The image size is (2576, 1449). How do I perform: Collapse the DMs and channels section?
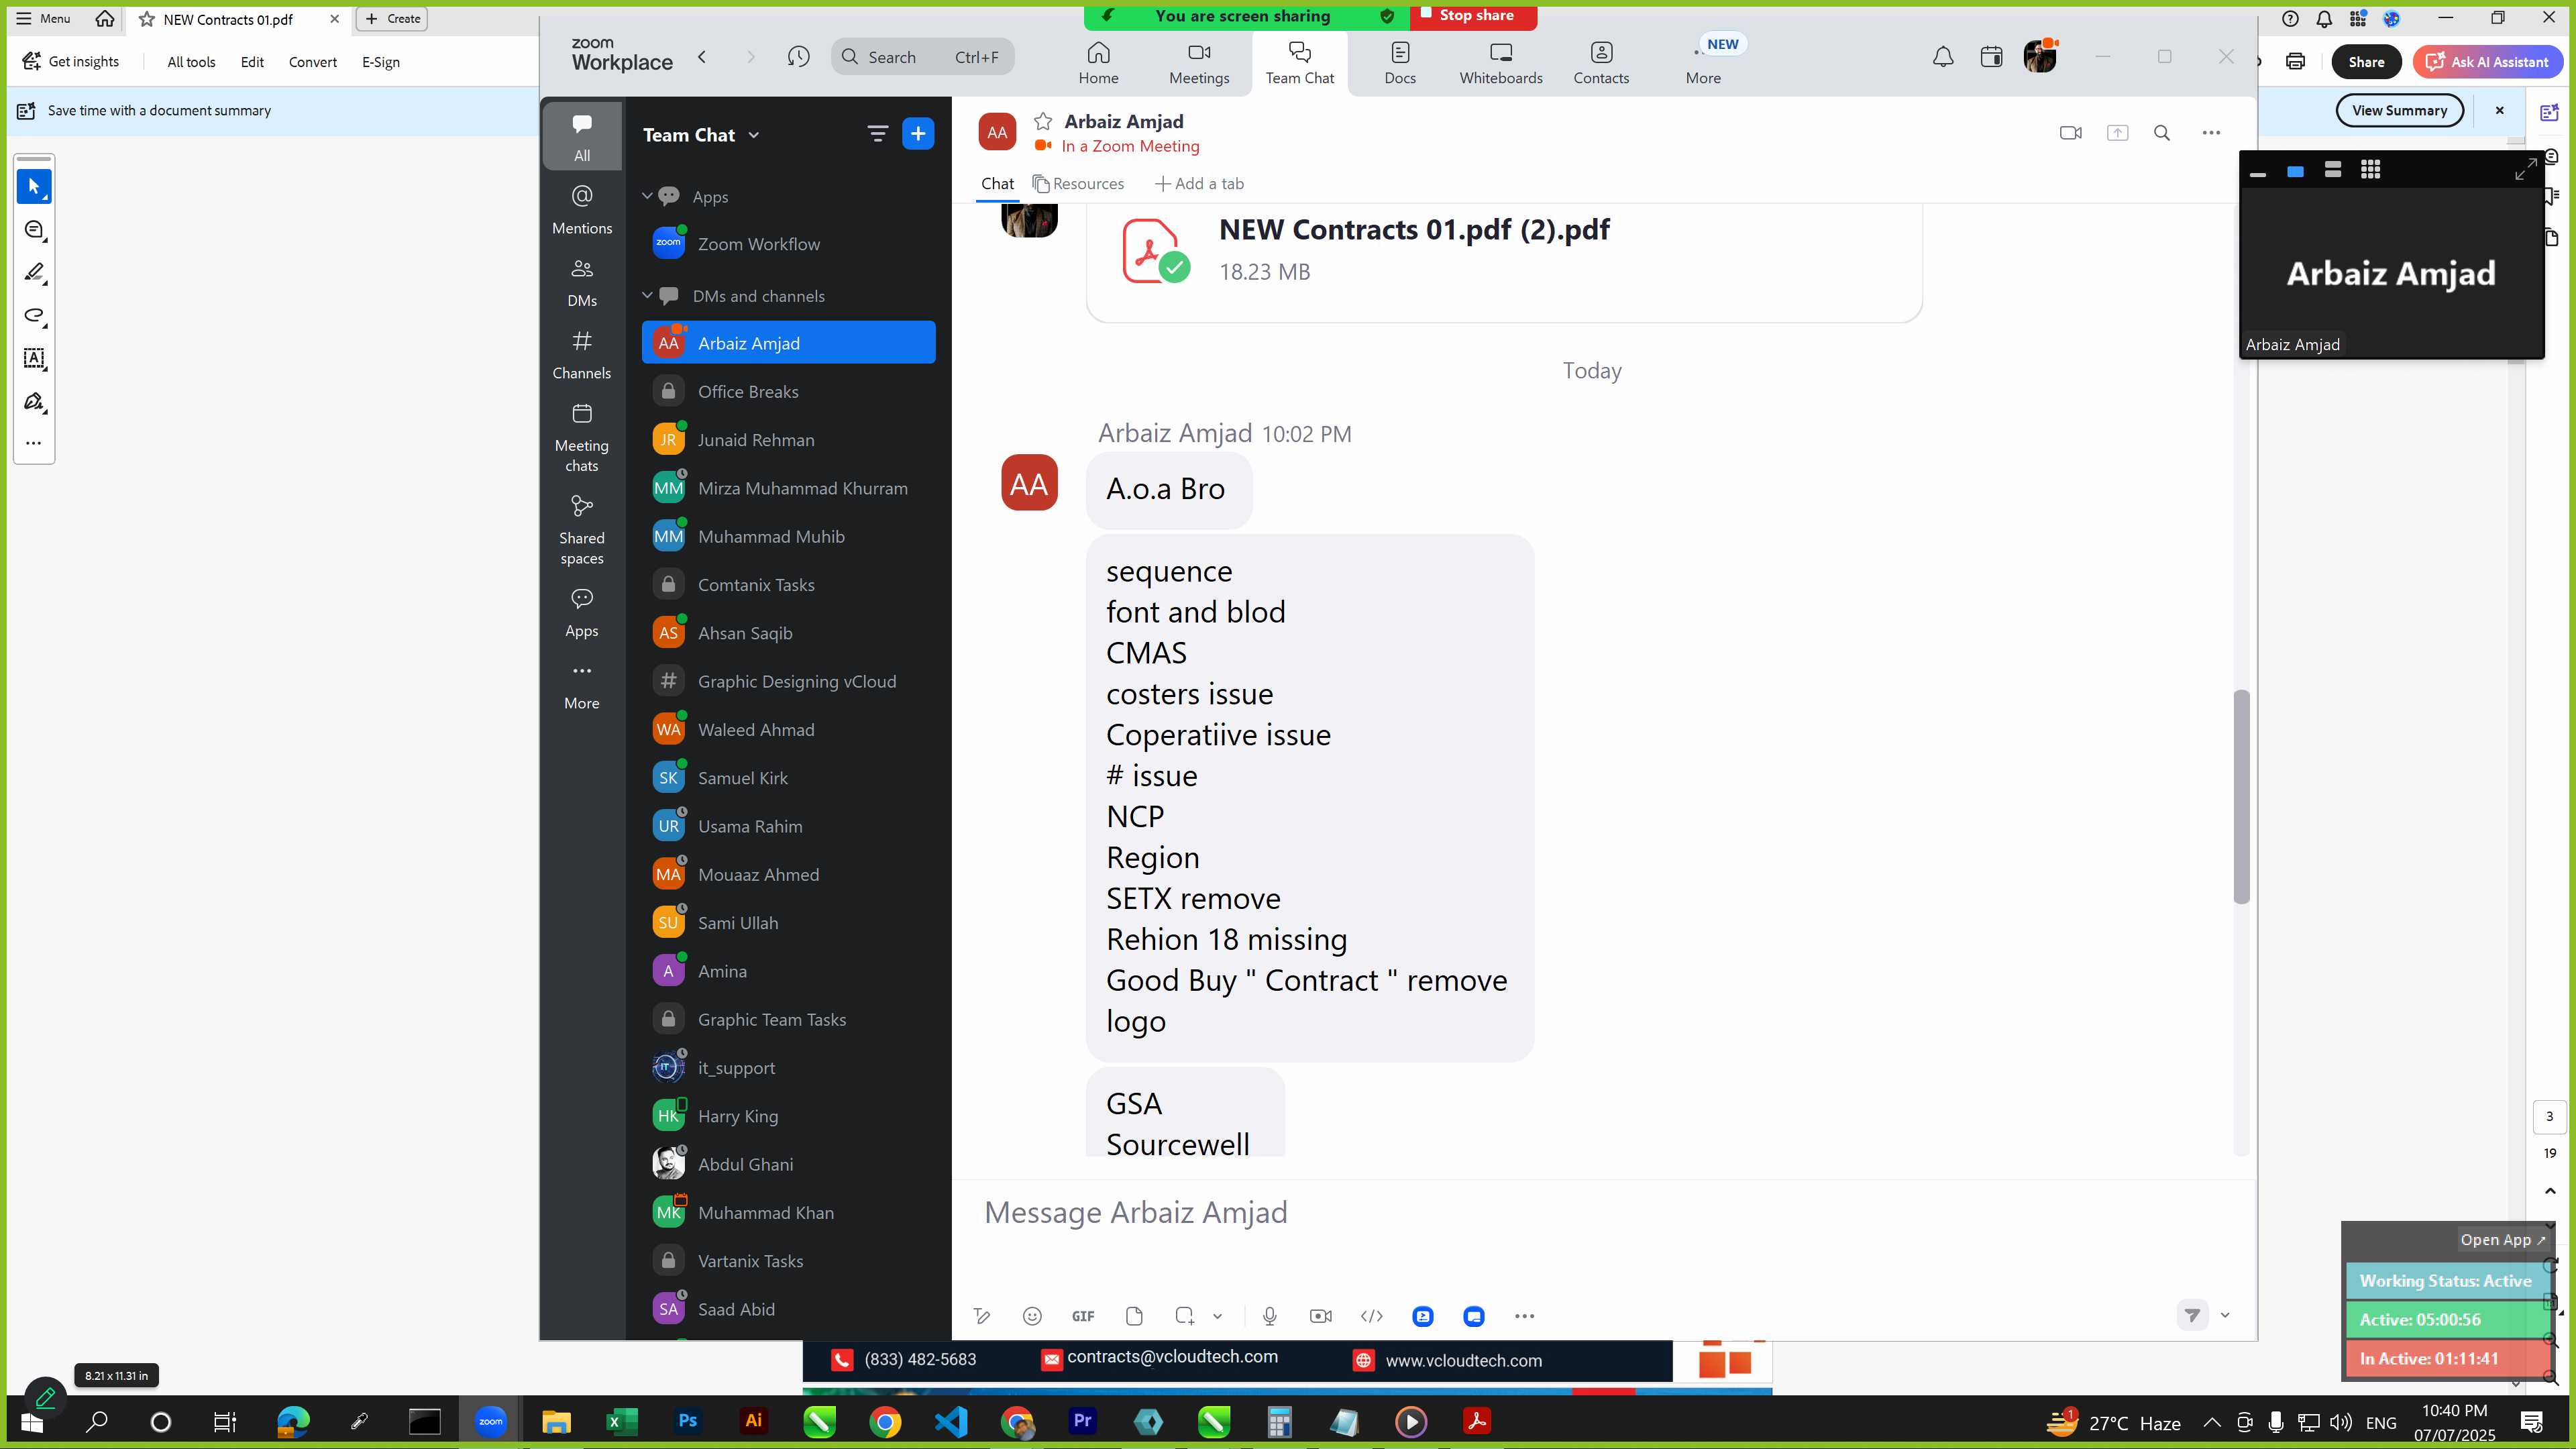(647, 295)
